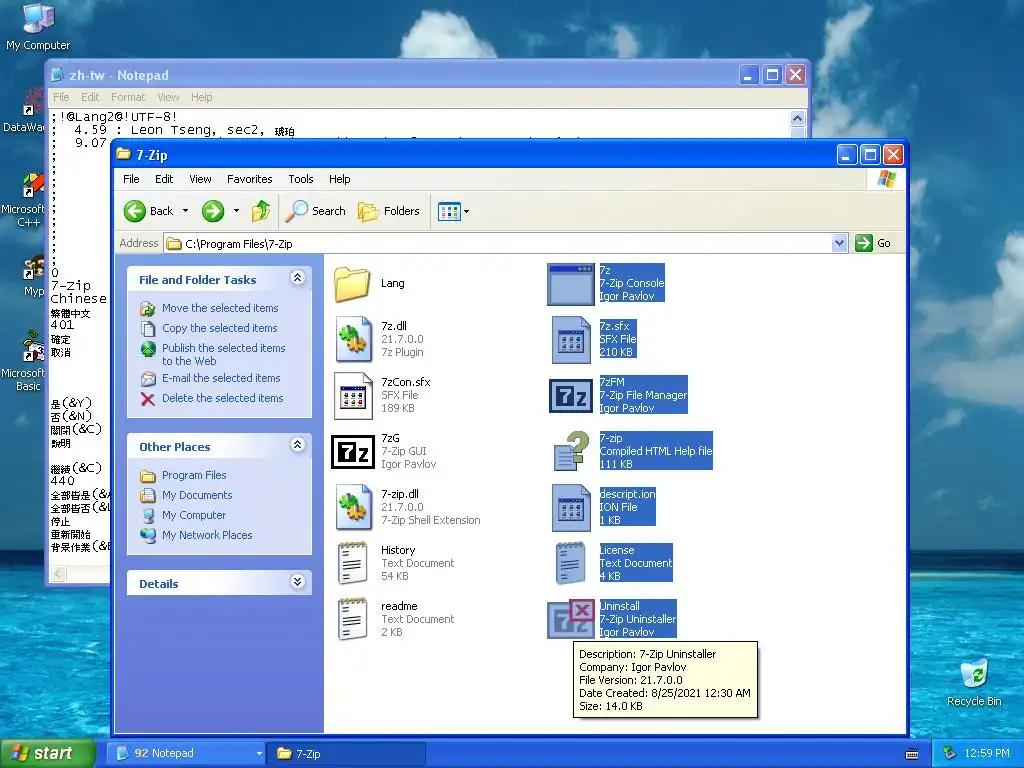The width and height of the screenshot is (1024, 768).
Task: Click the Notepad horizontal scrollbar left arrow
Action: point(58,573)
